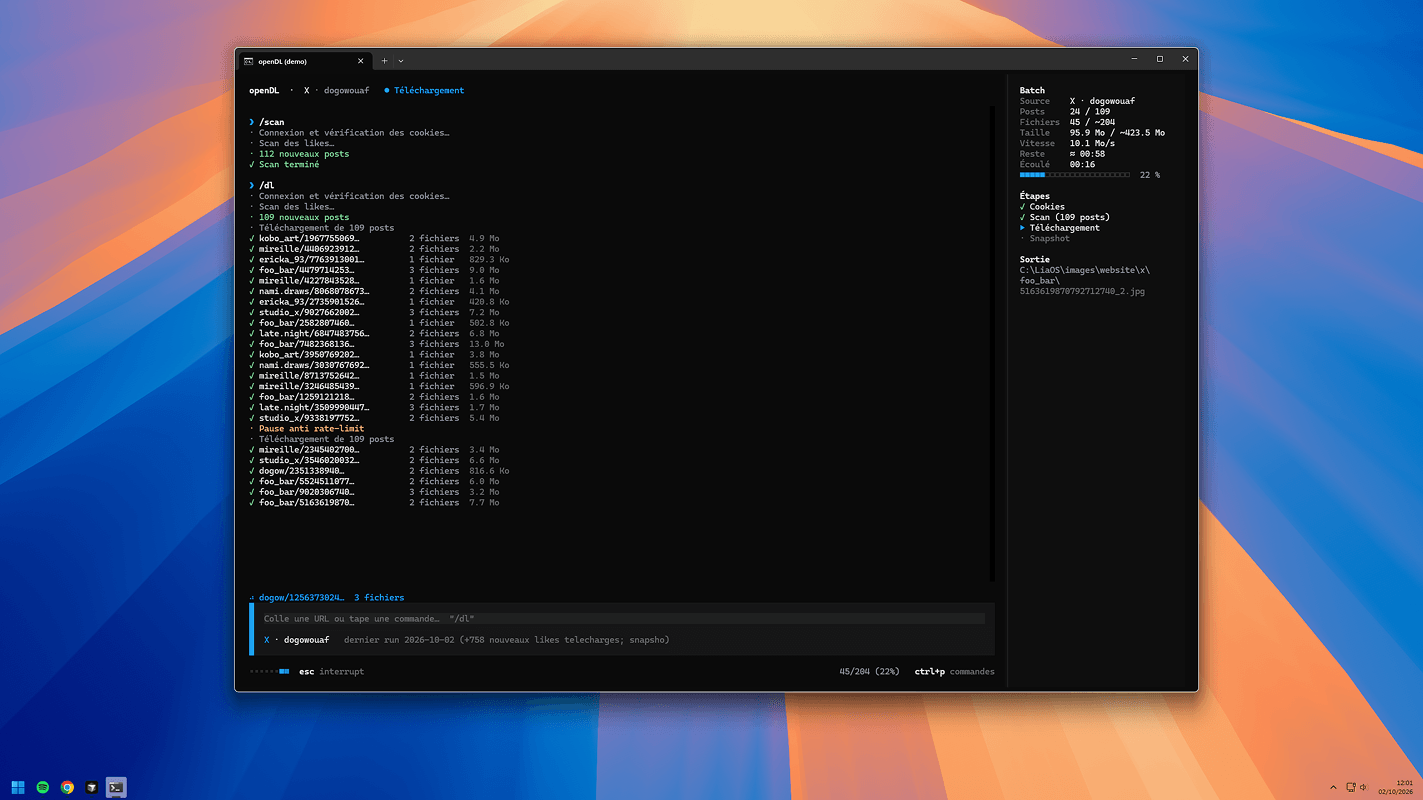Click the taskbar clock showing 12:01
Screen dimensions: 1423x800
(x=1397, y=787)
